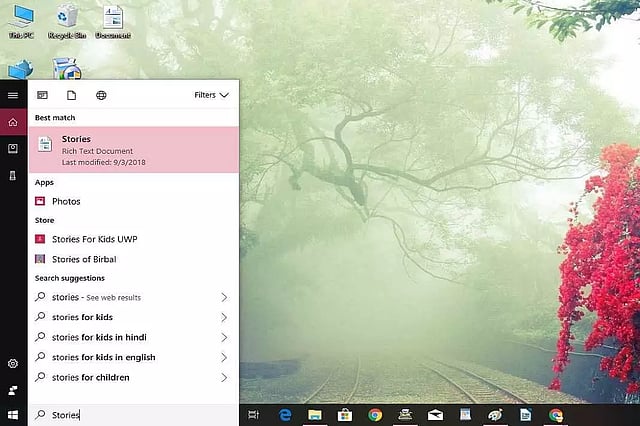Expand arrow for "stories for children" suggestion
The width and height of the screenshot is (640, 426).
coord(224,377)
